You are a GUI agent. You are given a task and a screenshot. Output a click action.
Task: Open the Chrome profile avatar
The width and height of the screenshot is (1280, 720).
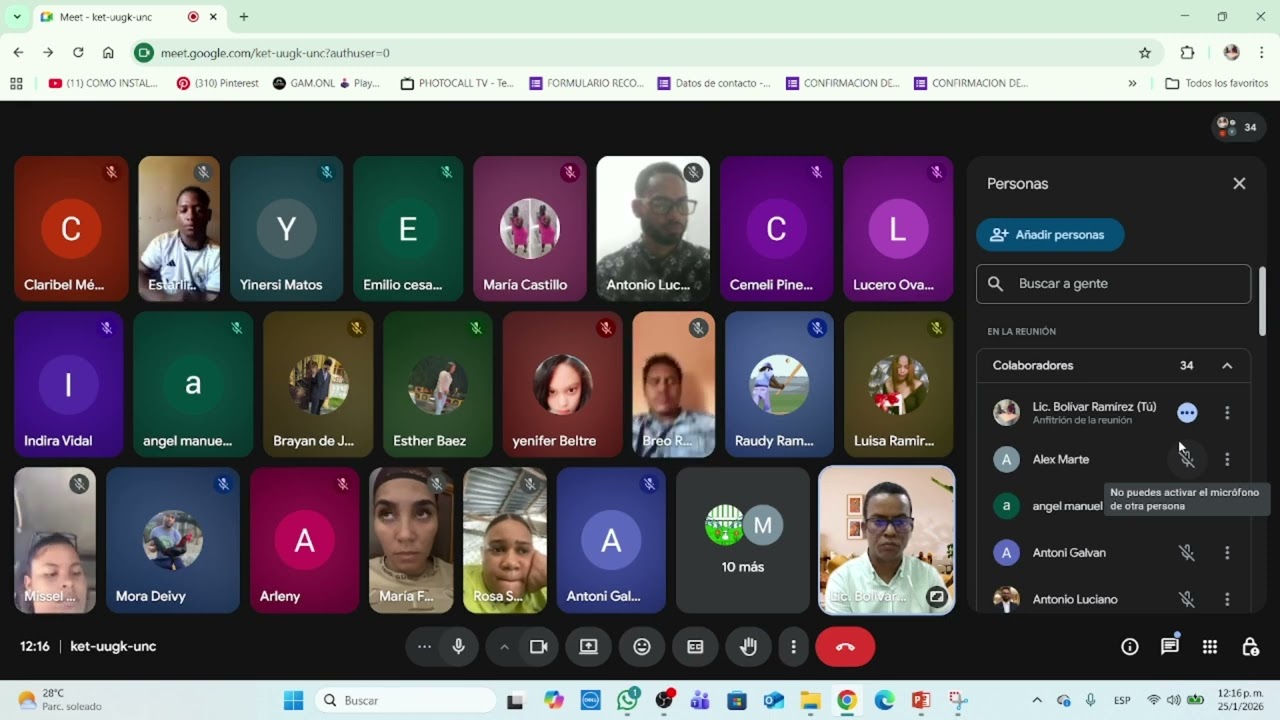[x=1231, y=53]
